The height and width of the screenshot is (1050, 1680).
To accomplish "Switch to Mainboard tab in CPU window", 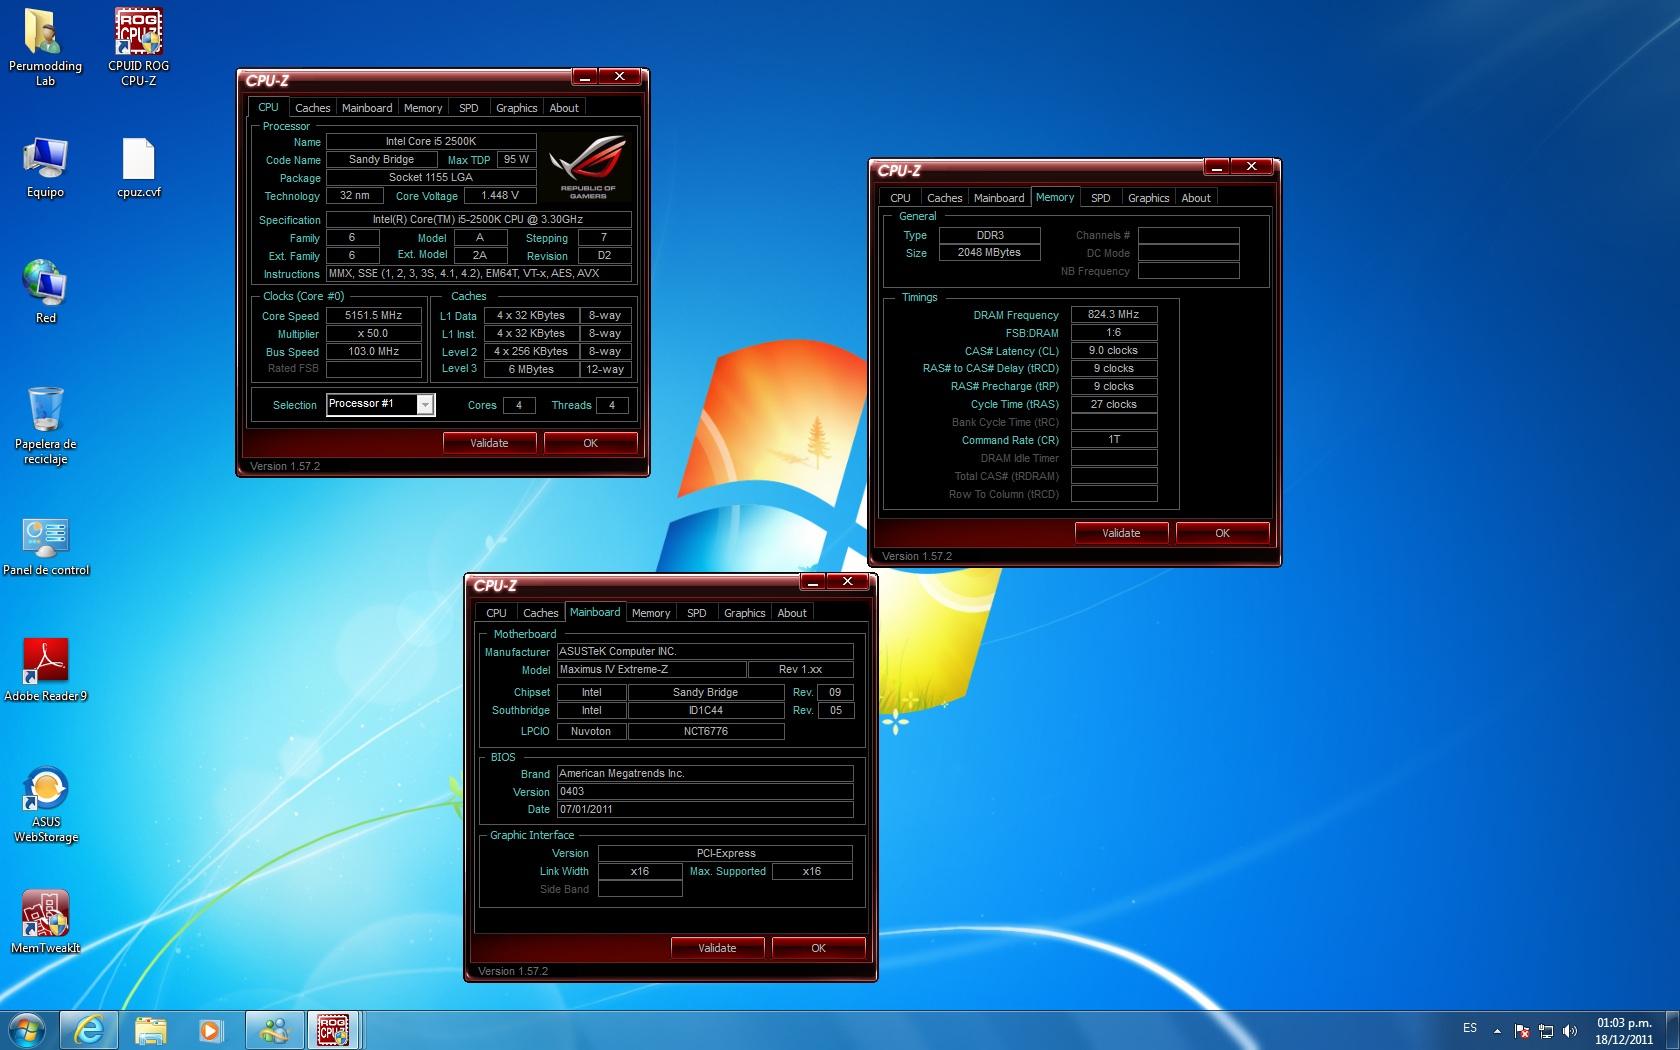I will point(367,108).
